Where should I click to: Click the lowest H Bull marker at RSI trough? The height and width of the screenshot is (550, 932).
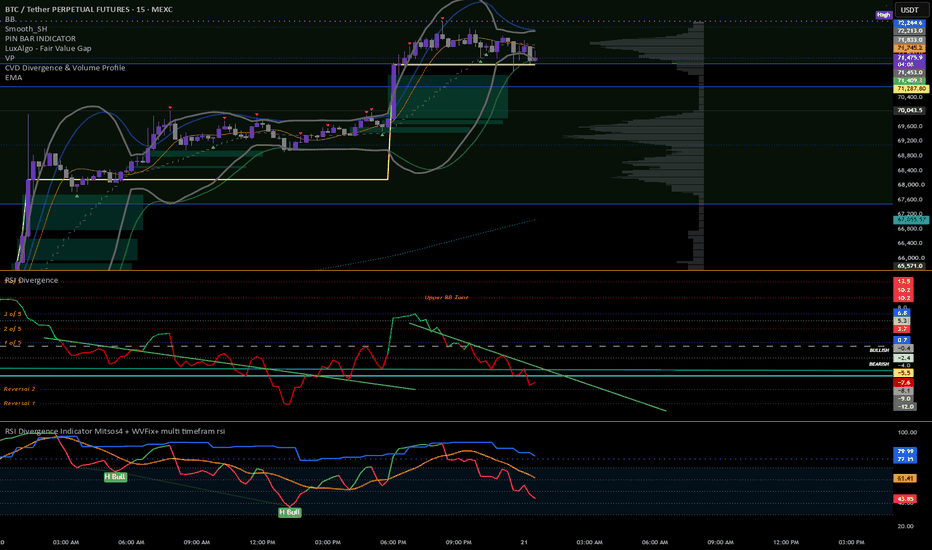(x=289, y=512)
